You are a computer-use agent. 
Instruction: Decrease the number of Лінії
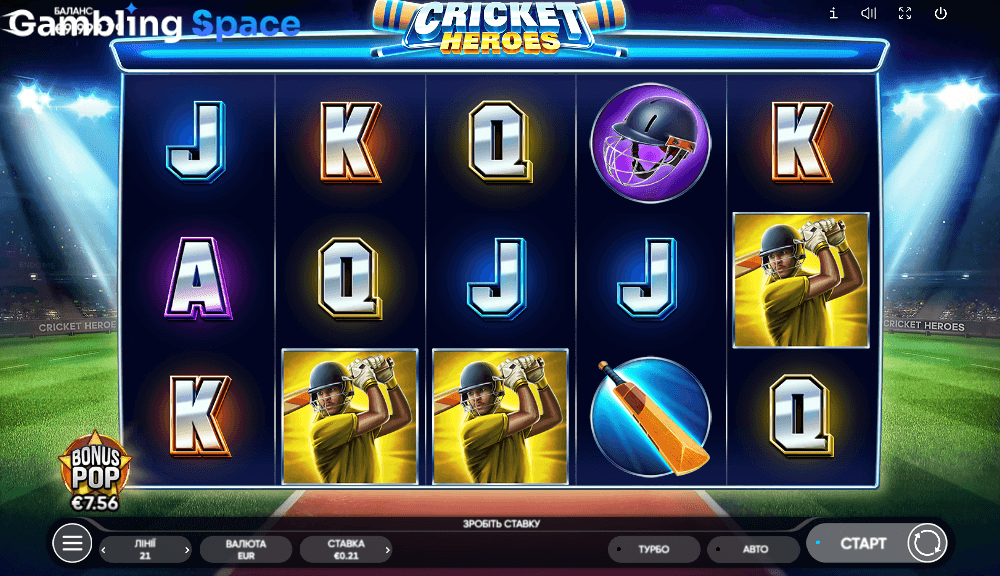[x=104, y=550]
